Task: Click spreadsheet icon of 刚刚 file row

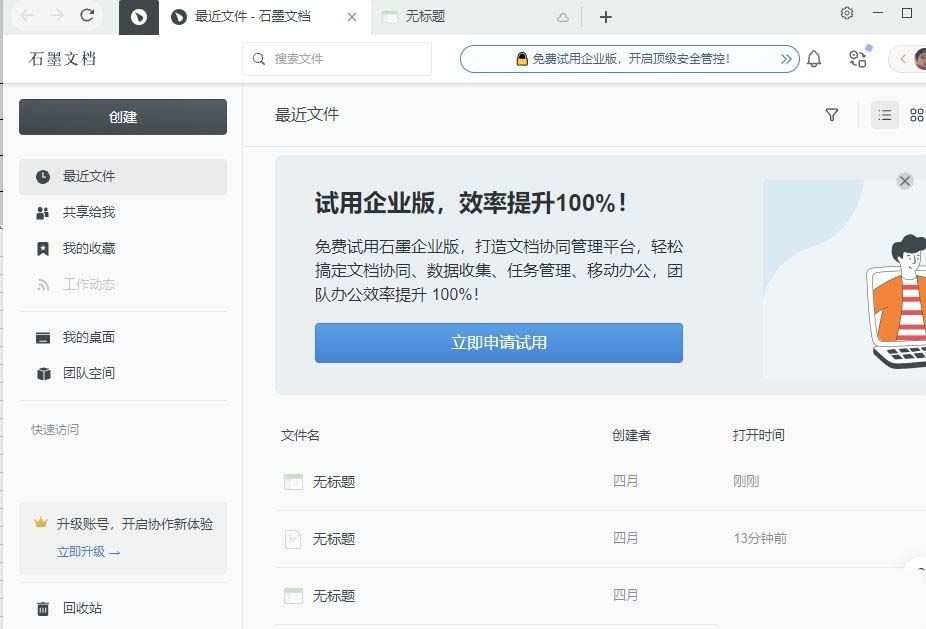Action: coord(293,482)
